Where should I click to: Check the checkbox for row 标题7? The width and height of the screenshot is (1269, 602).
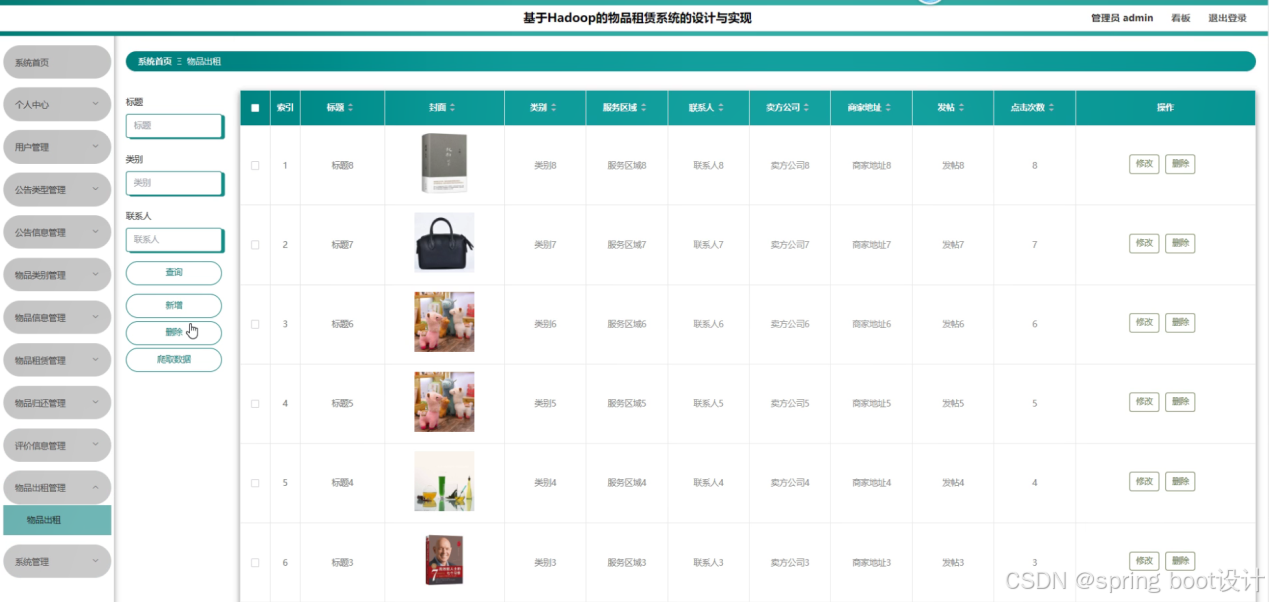(x=255, y=244)
